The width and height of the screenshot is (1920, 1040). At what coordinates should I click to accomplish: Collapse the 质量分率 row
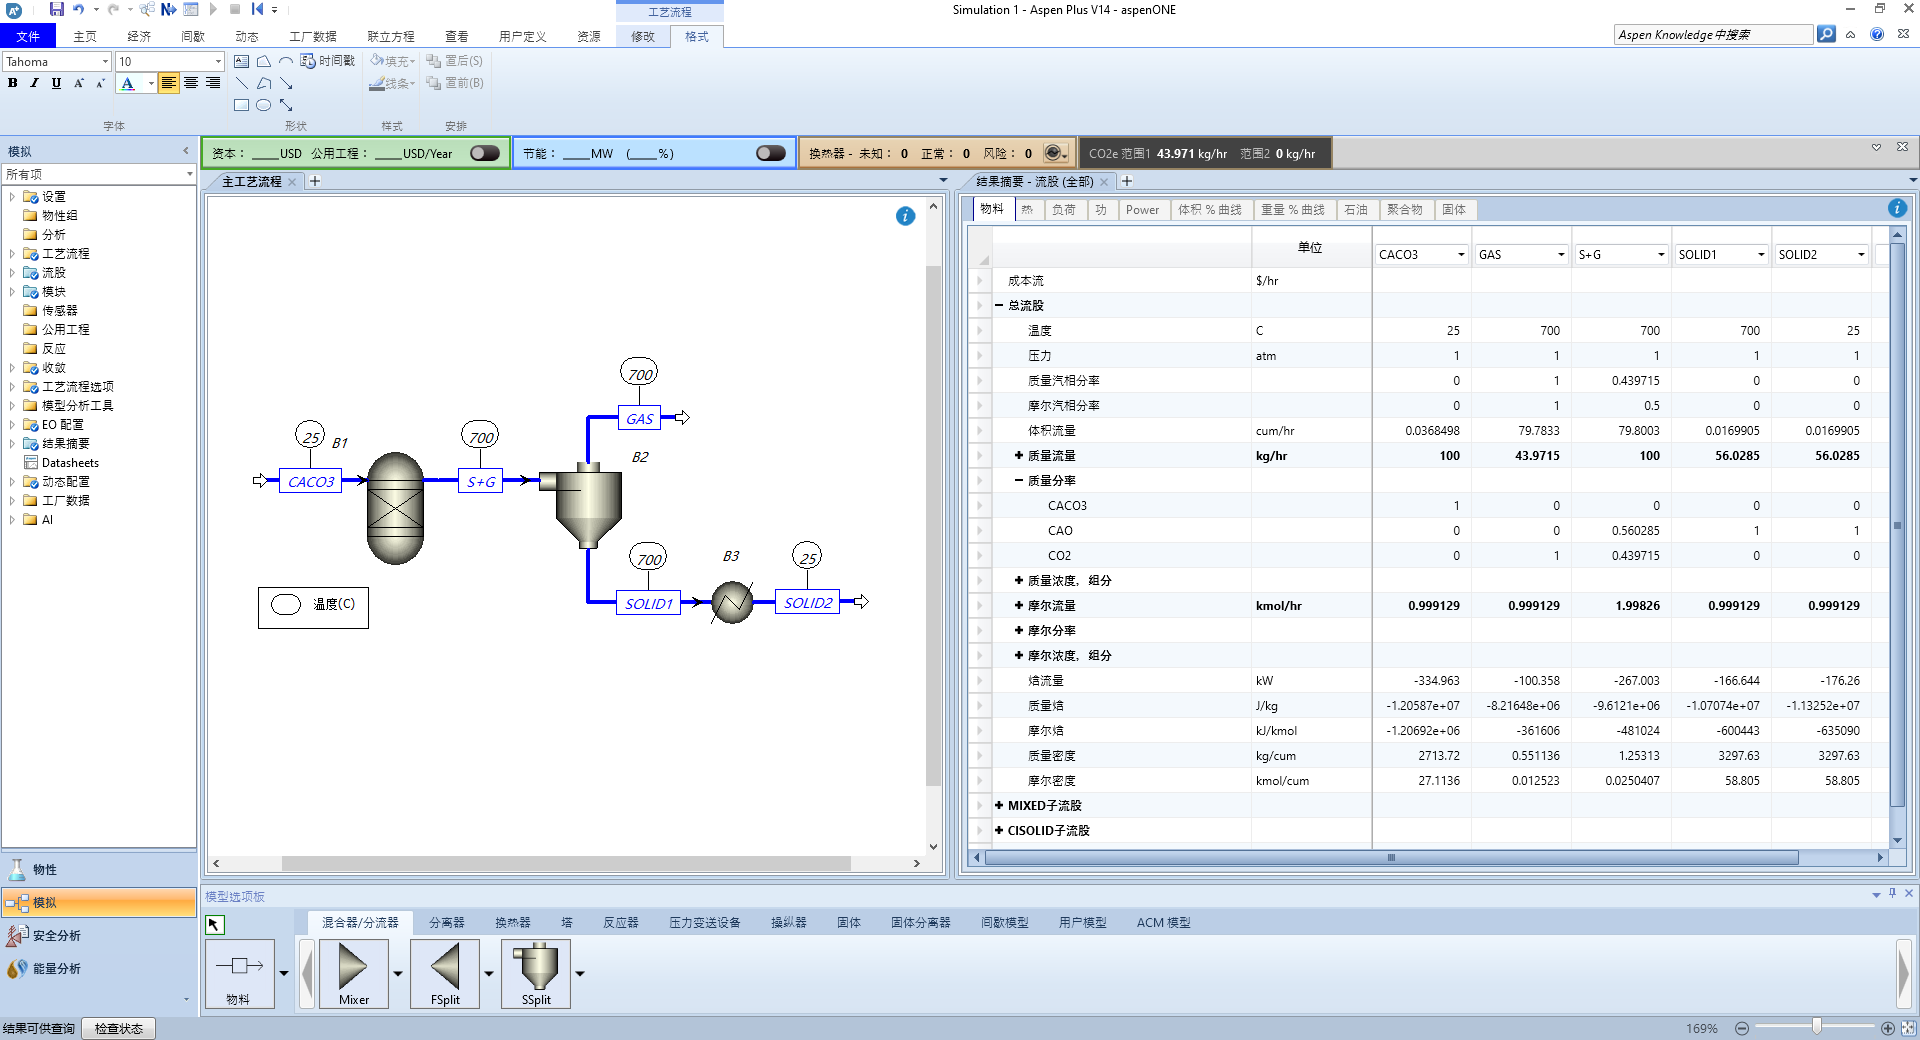[1019, 480]
